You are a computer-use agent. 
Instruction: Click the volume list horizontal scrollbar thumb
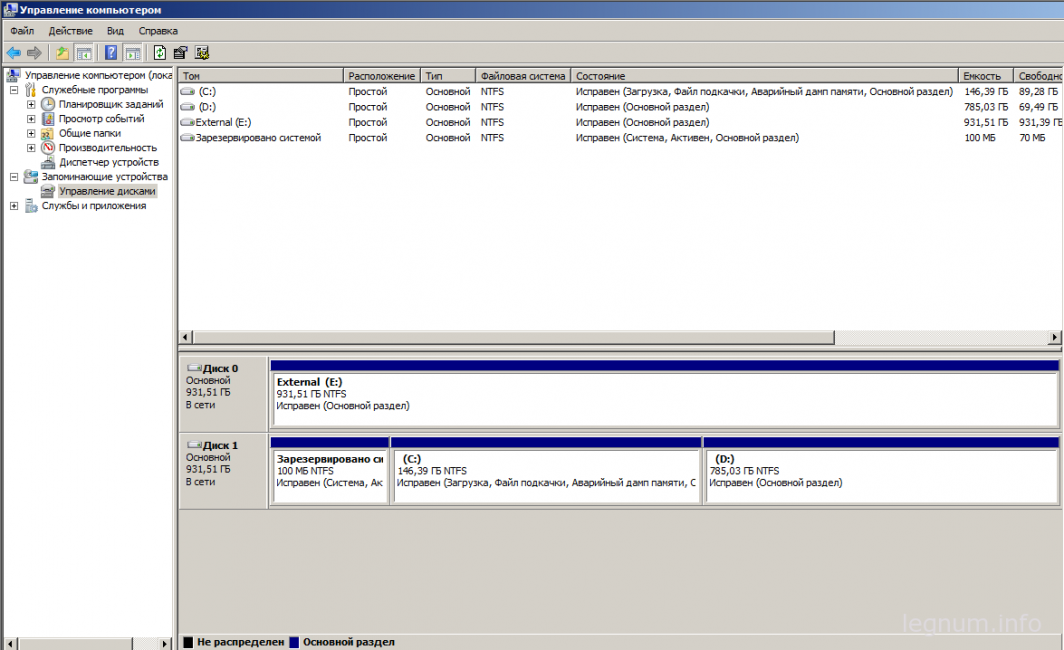pyautogui.click(x=514, y=337)
